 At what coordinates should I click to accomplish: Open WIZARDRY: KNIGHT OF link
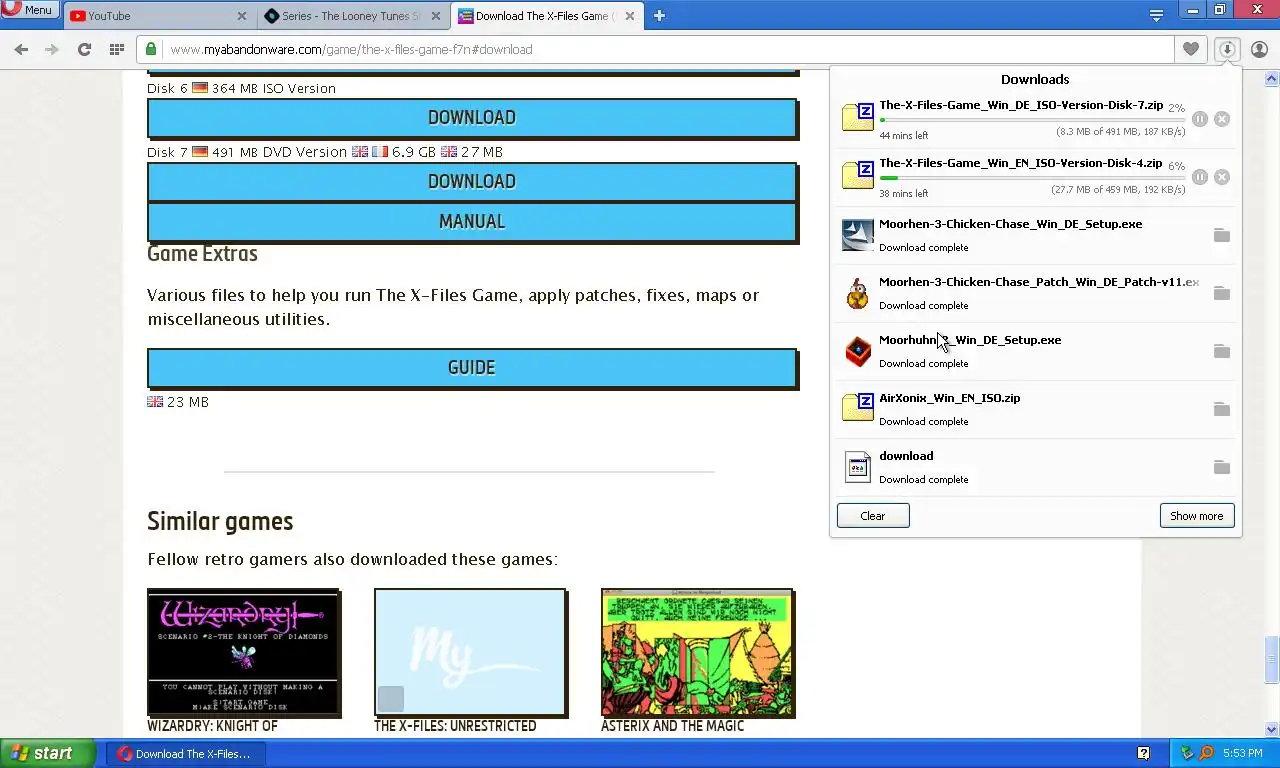(212, 726)
